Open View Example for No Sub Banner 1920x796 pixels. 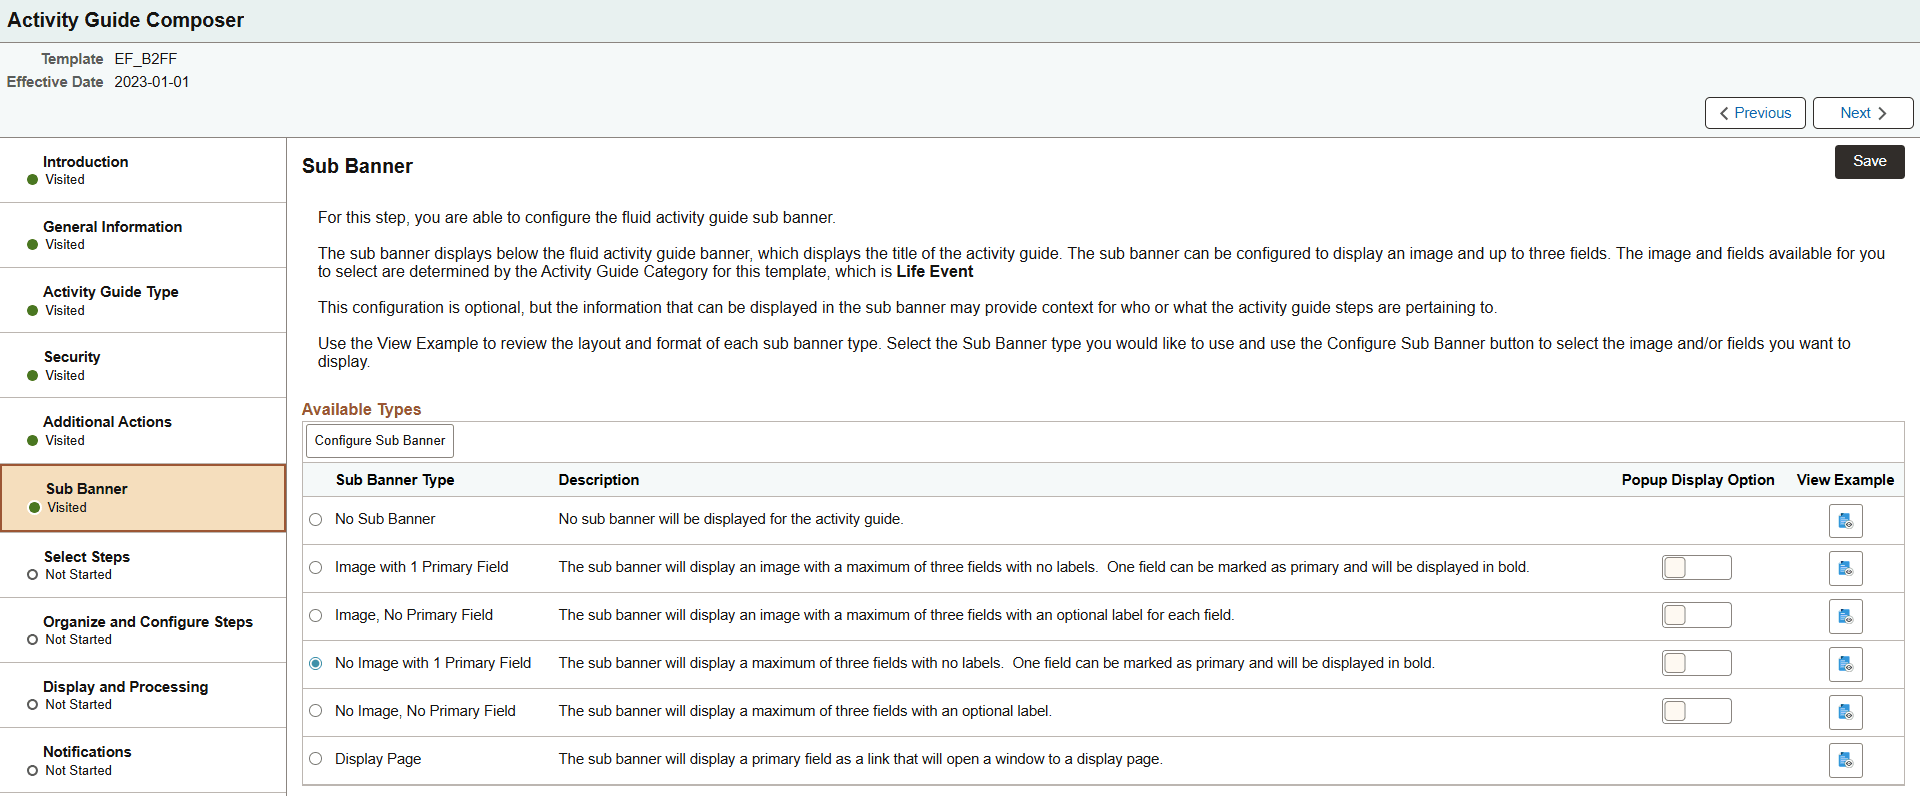1845,521
